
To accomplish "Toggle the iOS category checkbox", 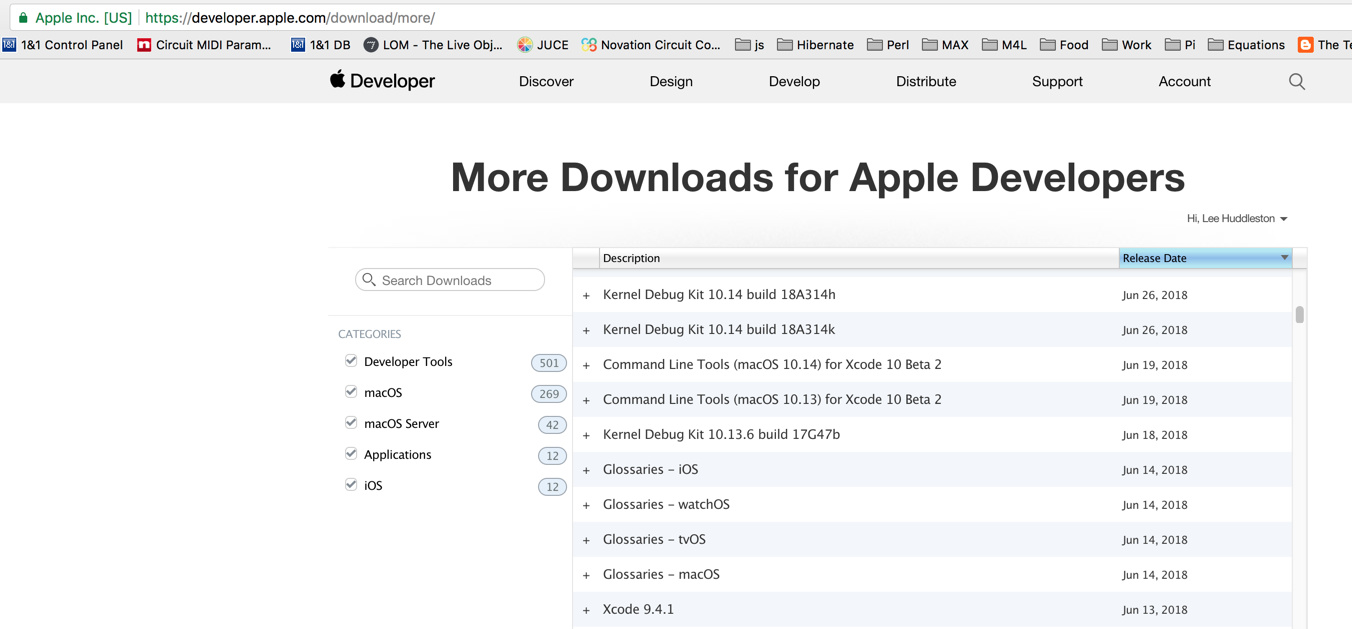I will click(351, 485).
